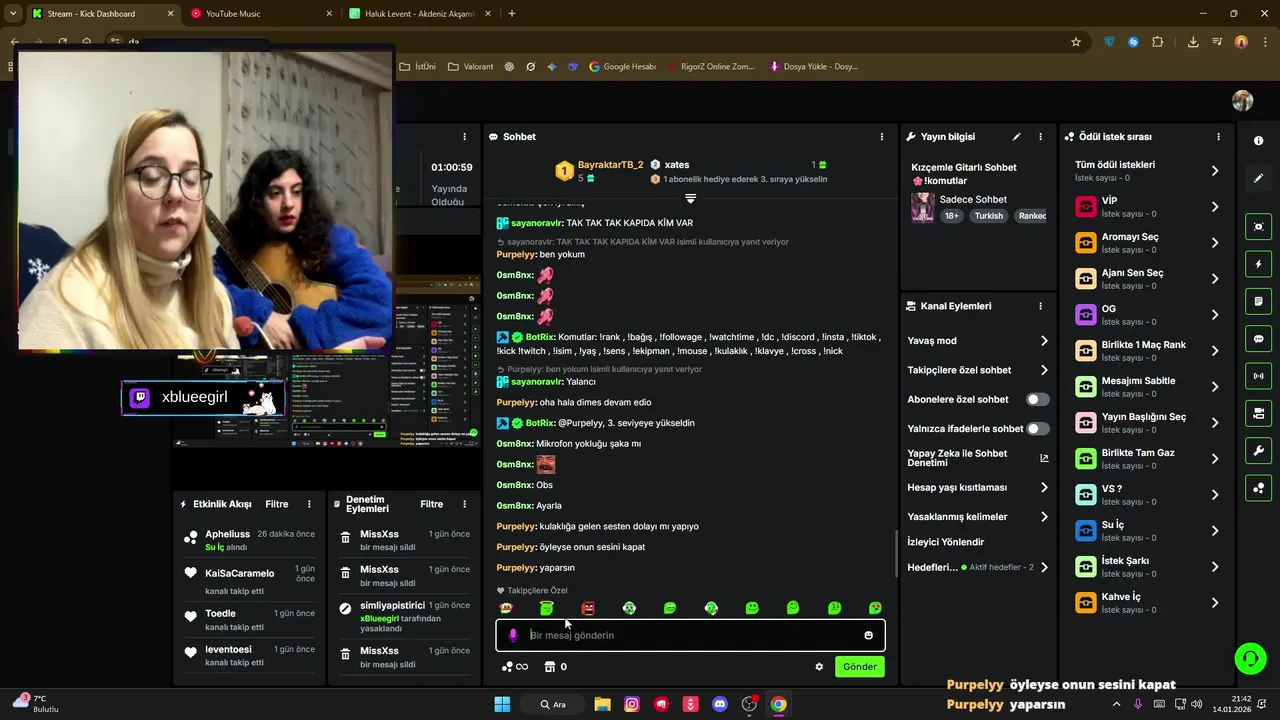Open Instagram from the taskbar

(x=631, y=704)
